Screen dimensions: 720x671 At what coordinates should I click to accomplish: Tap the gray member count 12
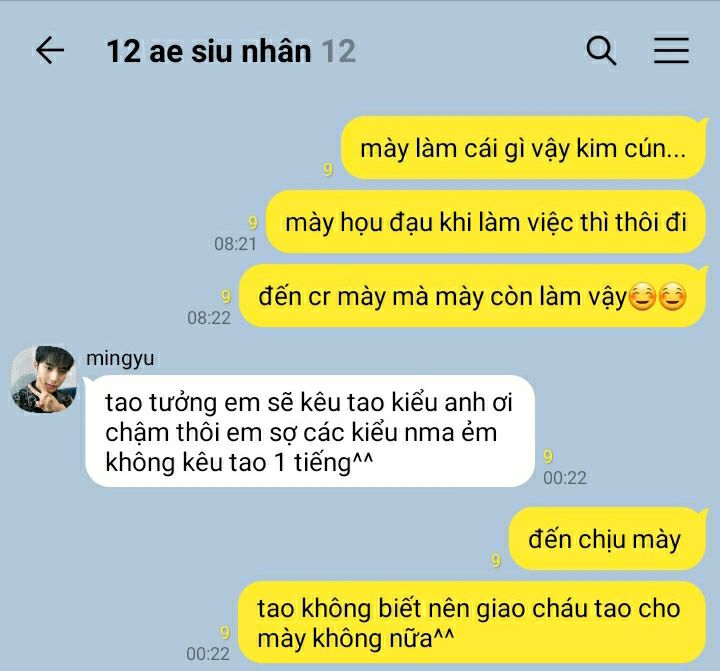[338, 51]
